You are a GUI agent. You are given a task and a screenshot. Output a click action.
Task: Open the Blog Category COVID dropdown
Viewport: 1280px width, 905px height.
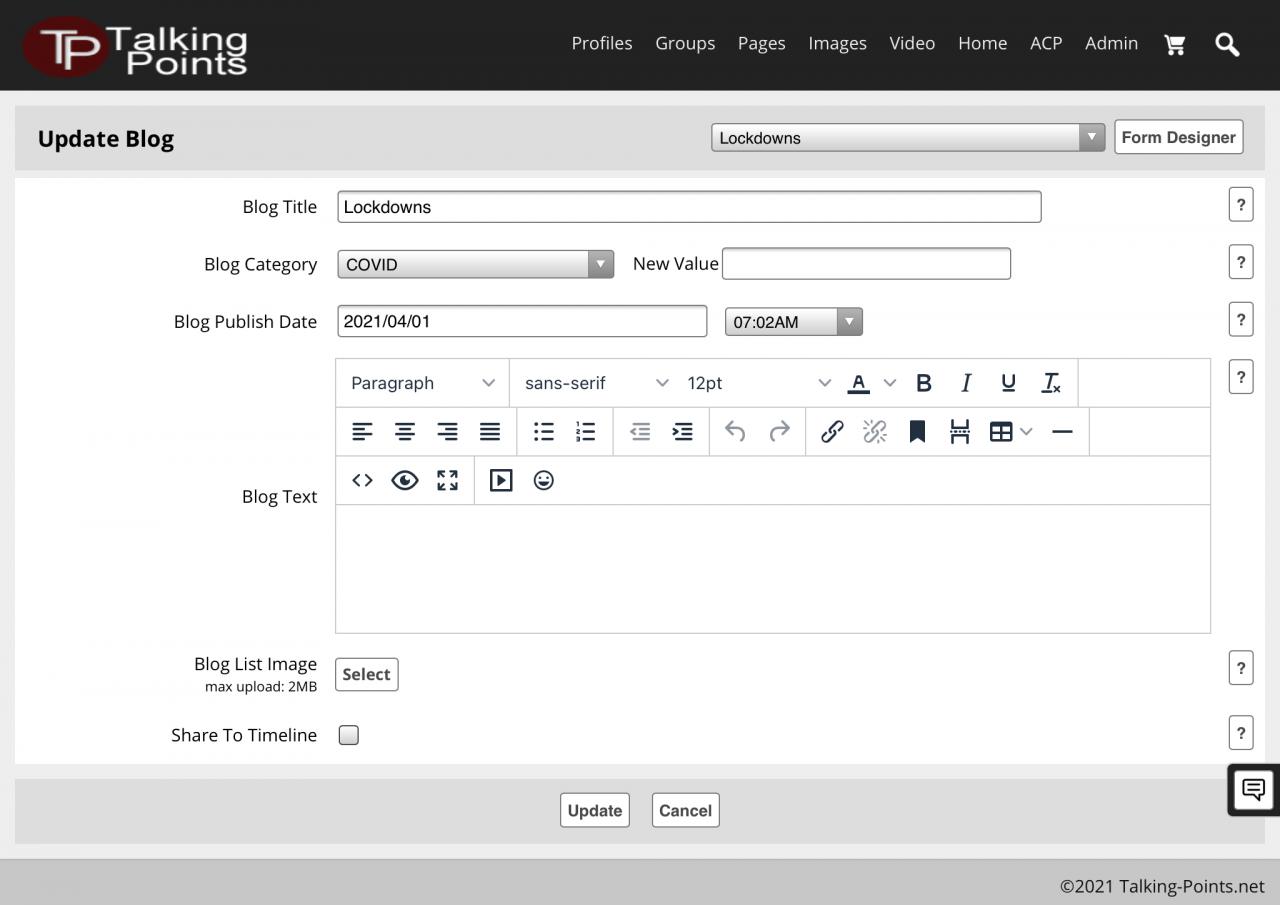tap(475, 264)
